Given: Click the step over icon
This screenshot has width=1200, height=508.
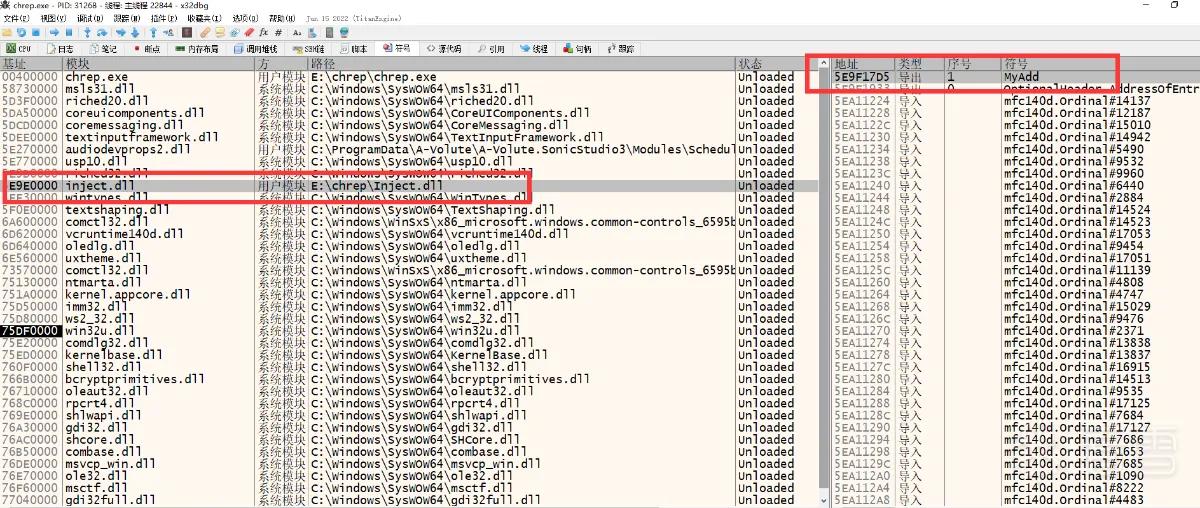Looking at the screenshot, I should [x=102, y=32].
